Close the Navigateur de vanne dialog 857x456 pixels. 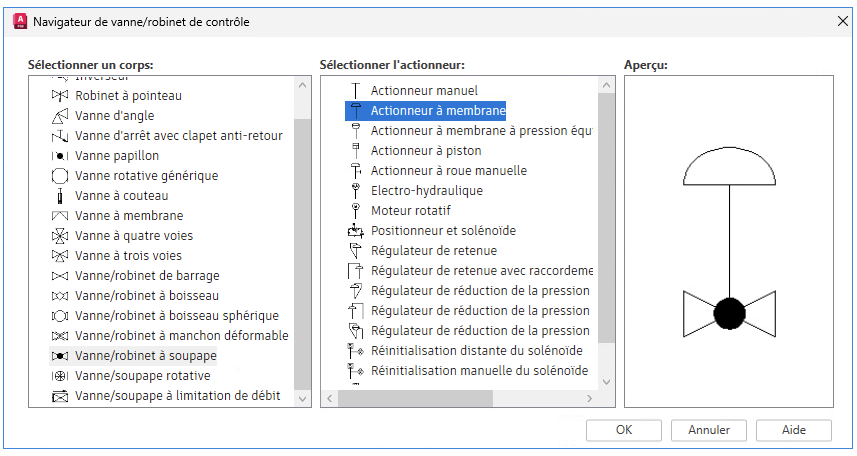(838, 21)
